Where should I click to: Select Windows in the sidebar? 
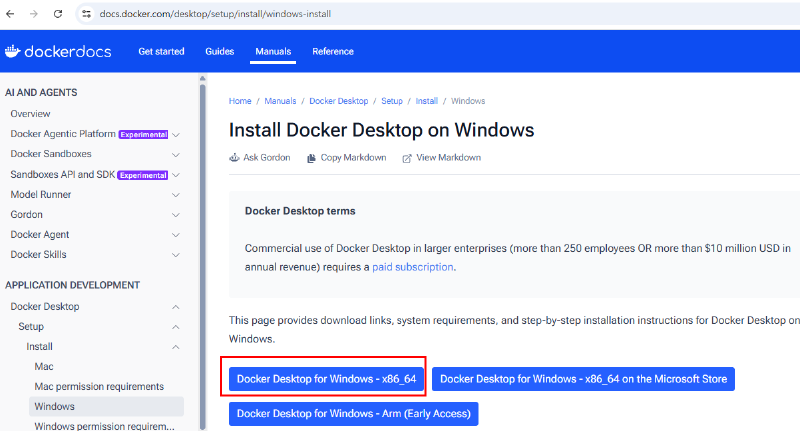point(106,407)
